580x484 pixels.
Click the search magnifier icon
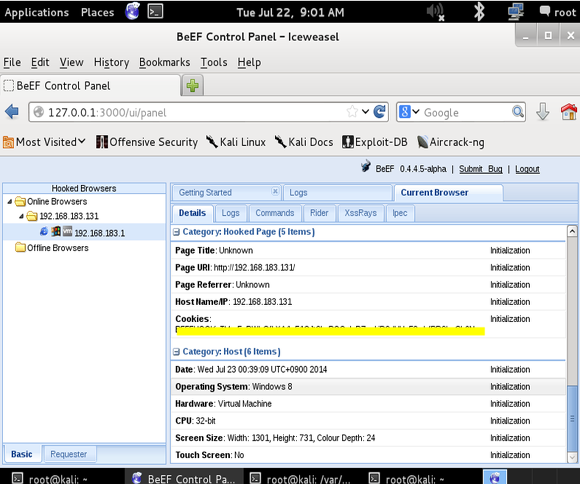point(517,111)
